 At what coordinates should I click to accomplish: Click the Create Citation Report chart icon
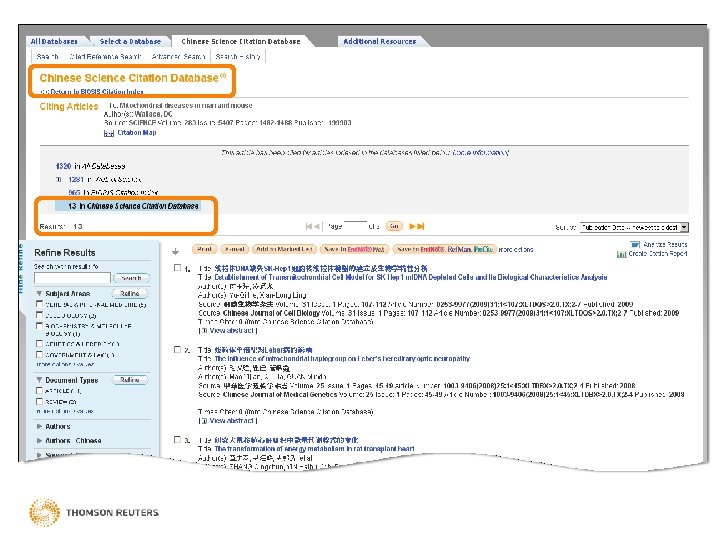pos(621,253)
